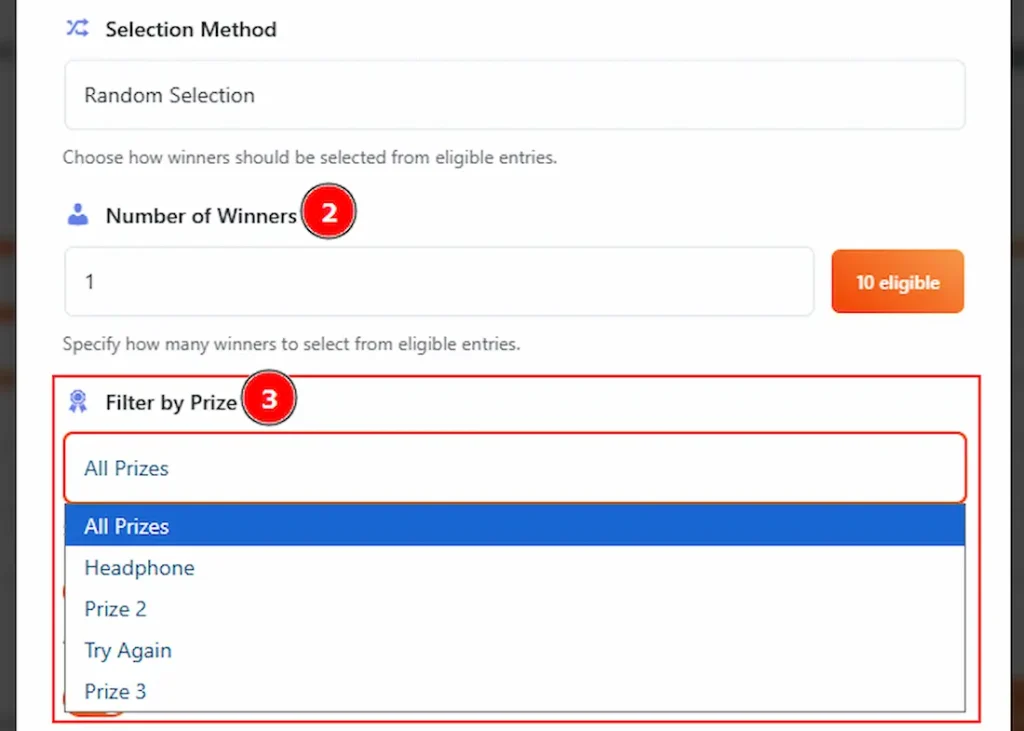1024x731 pixels.
Task: Click the Selection Method heading label
Action: 191,29
